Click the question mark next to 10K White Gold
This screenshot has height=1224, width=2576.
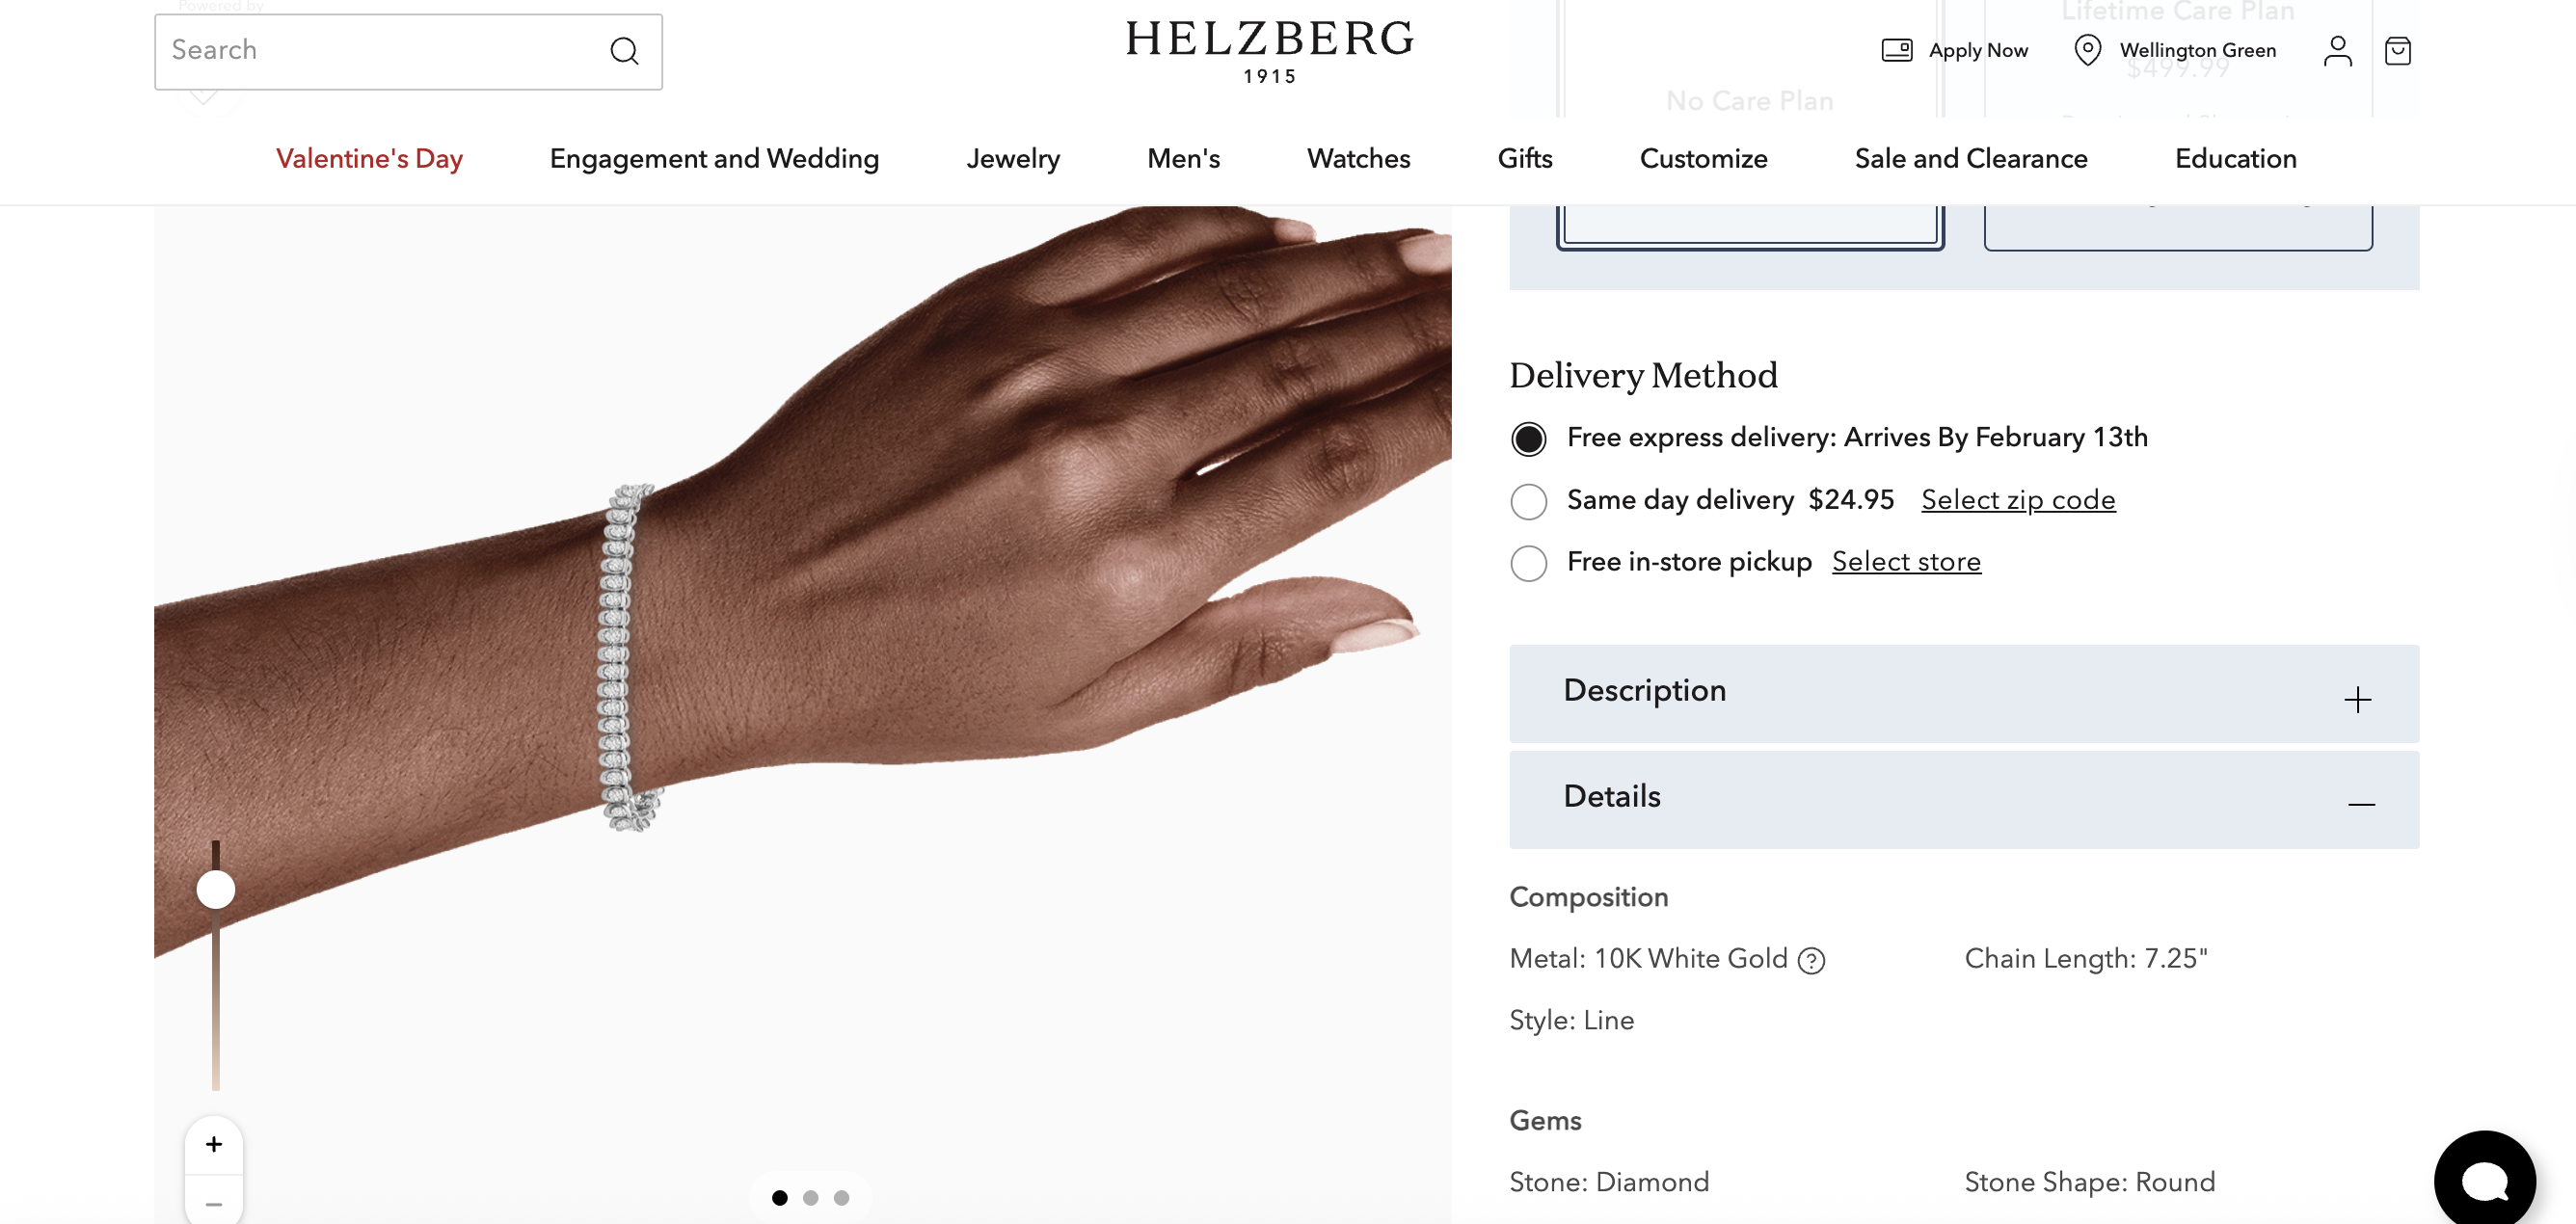pyautogui.click(x=1811, y=961)
